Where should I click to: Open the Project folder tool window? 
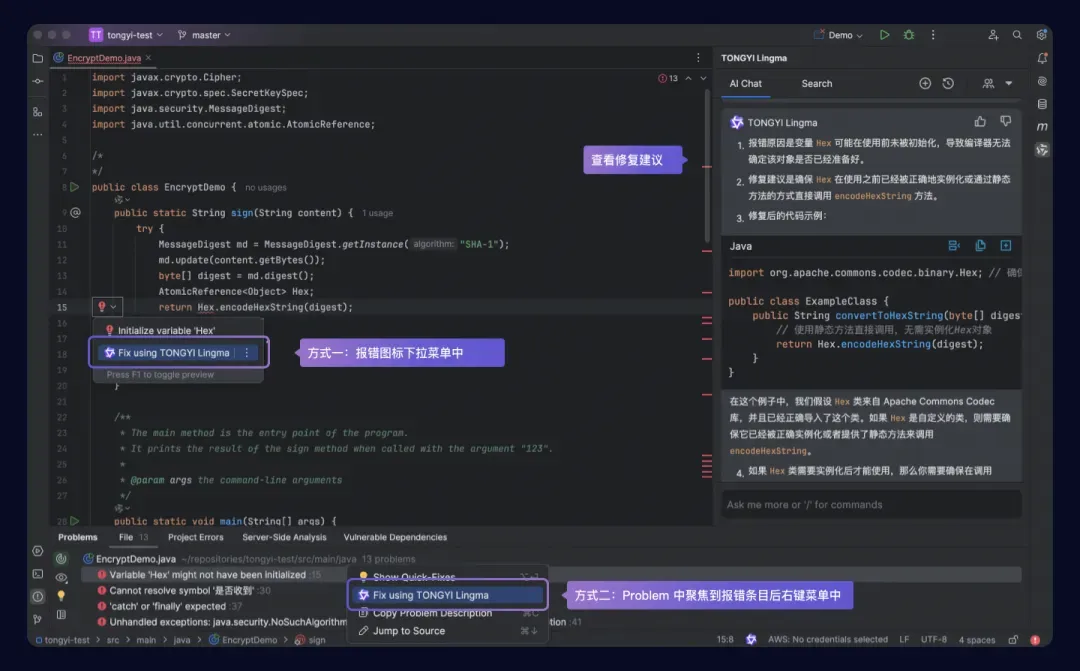coord(37,59)
